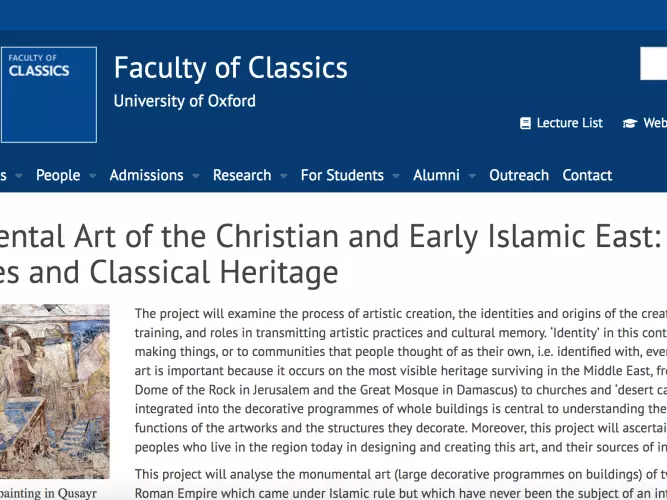Screen dimensions: 667x500
Task: Select For Students in the navigation
Action: click(x=342, y=175)
